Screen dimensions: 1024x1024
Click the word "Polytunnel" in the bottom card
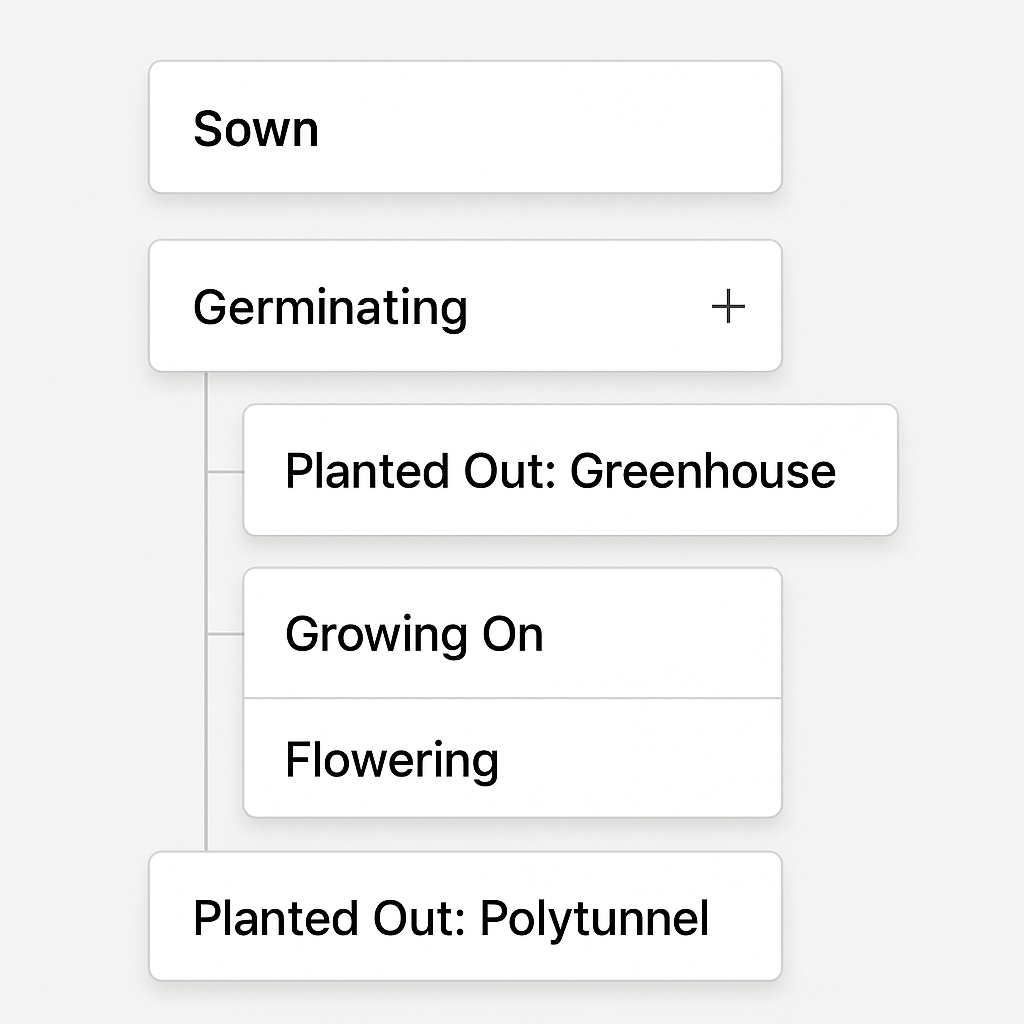(x=594, y=920)
